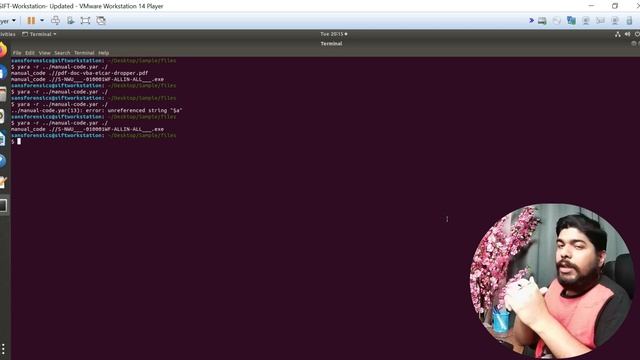Click the CD/DVD drive device icon

(x=556, y=21)
